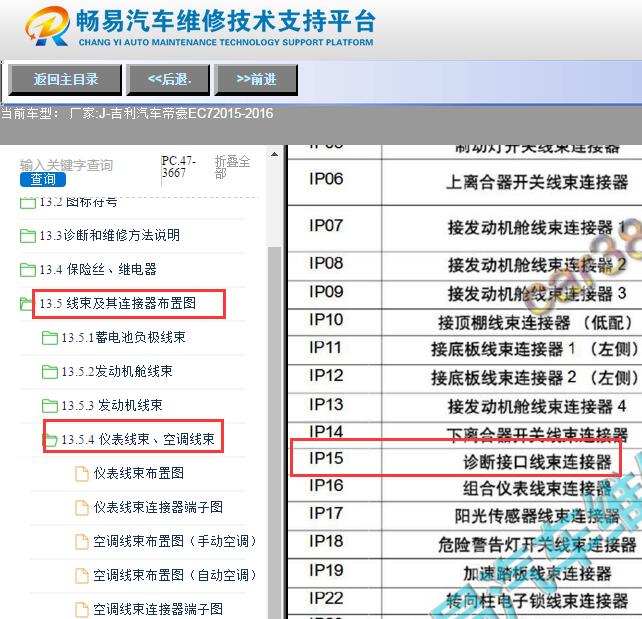Select tree item 13.3诊断和维修方法说明
642x619 pixels.
pyautogui.click(x=110, y=235)
